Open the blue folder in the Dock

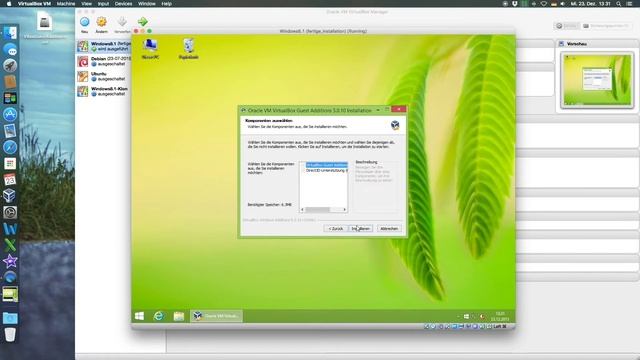click(x=10, y=318)
